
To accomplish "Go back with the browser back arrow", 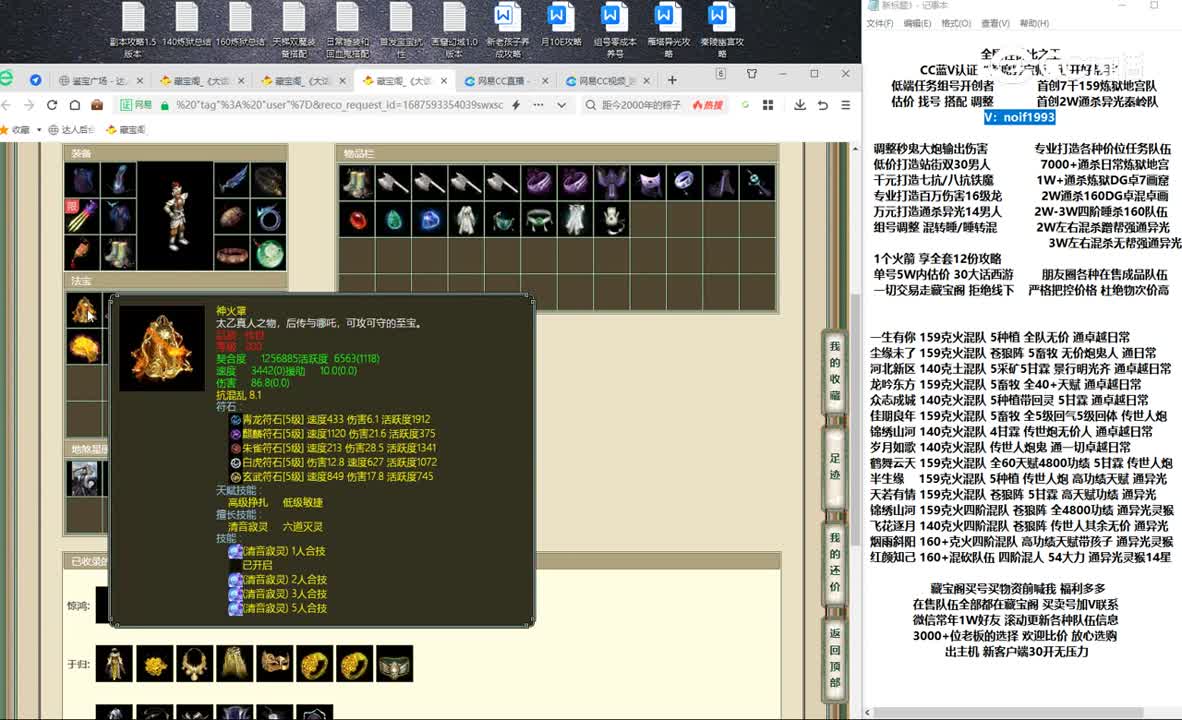I will point(7,105).
